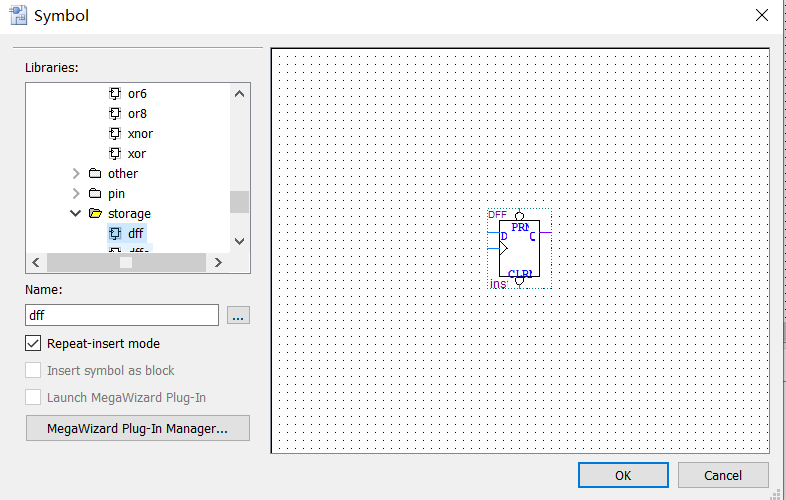Viewport: 786px width, 500px height.
Task: Click the dff symbol icon
Action: (x=115, y=233)
